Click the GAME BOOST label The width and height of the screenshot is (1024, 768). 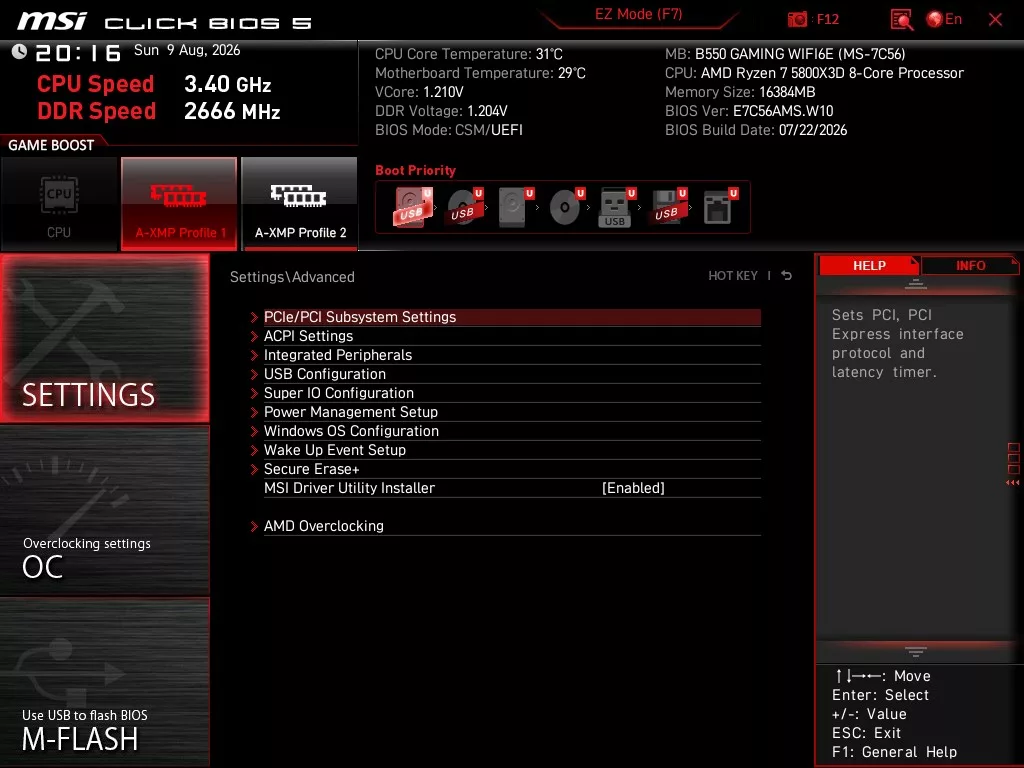pos(51,145)
